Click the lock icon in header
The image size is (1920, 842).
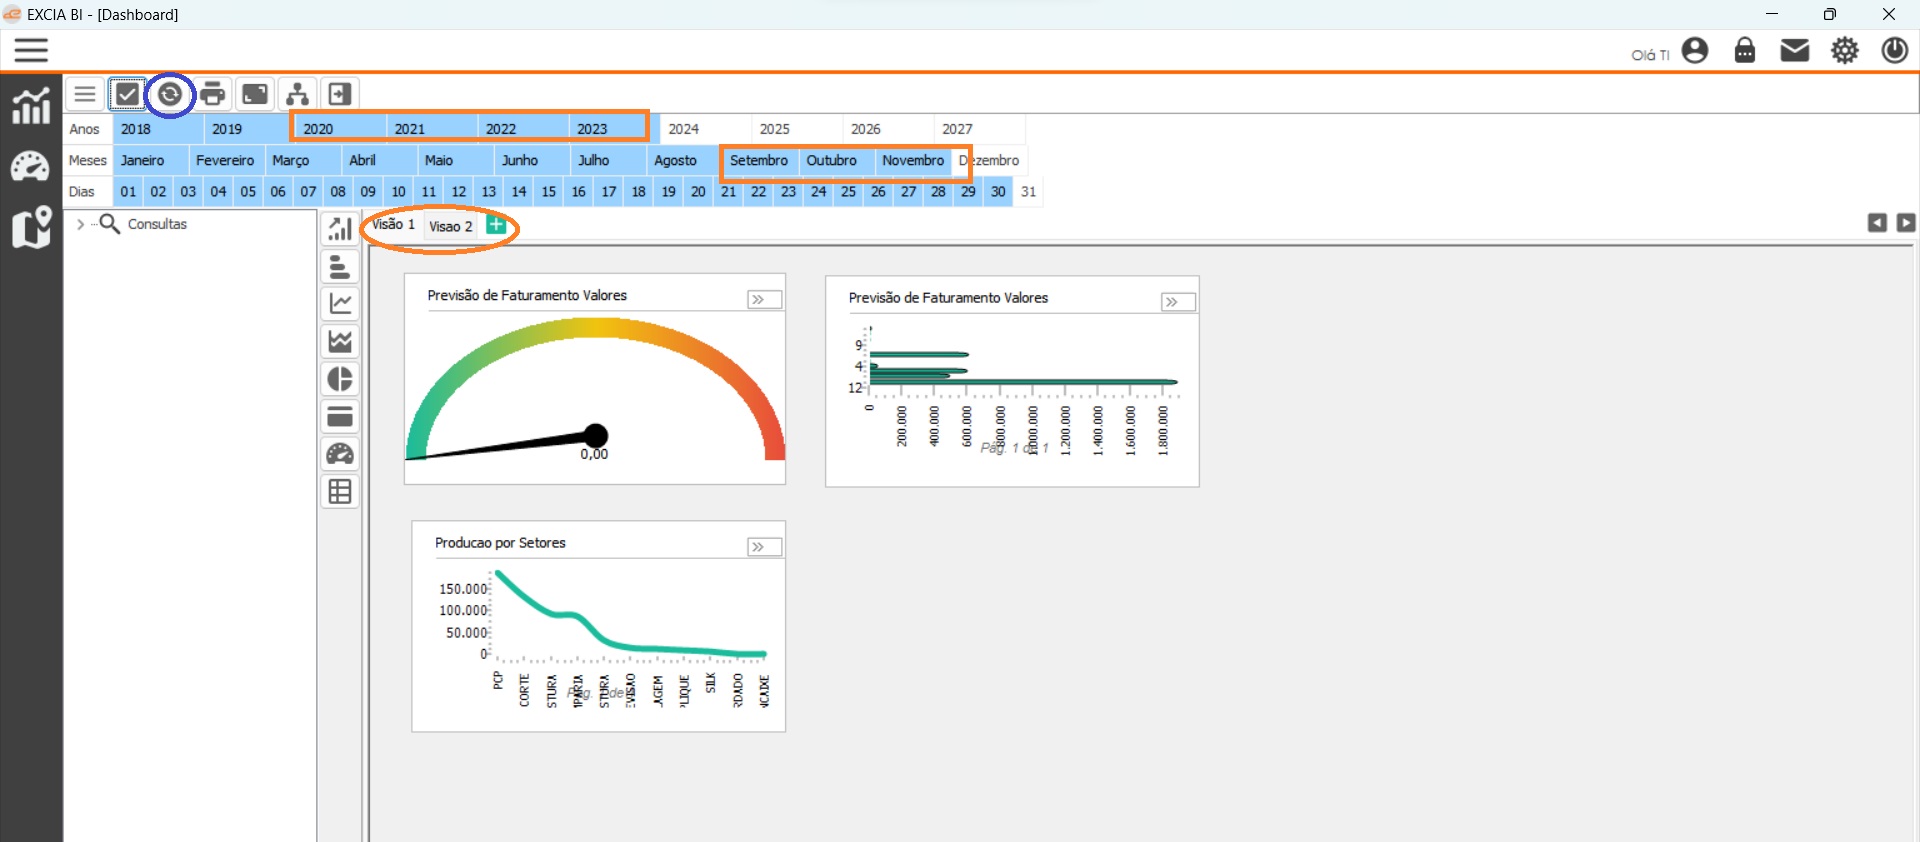1744,50
